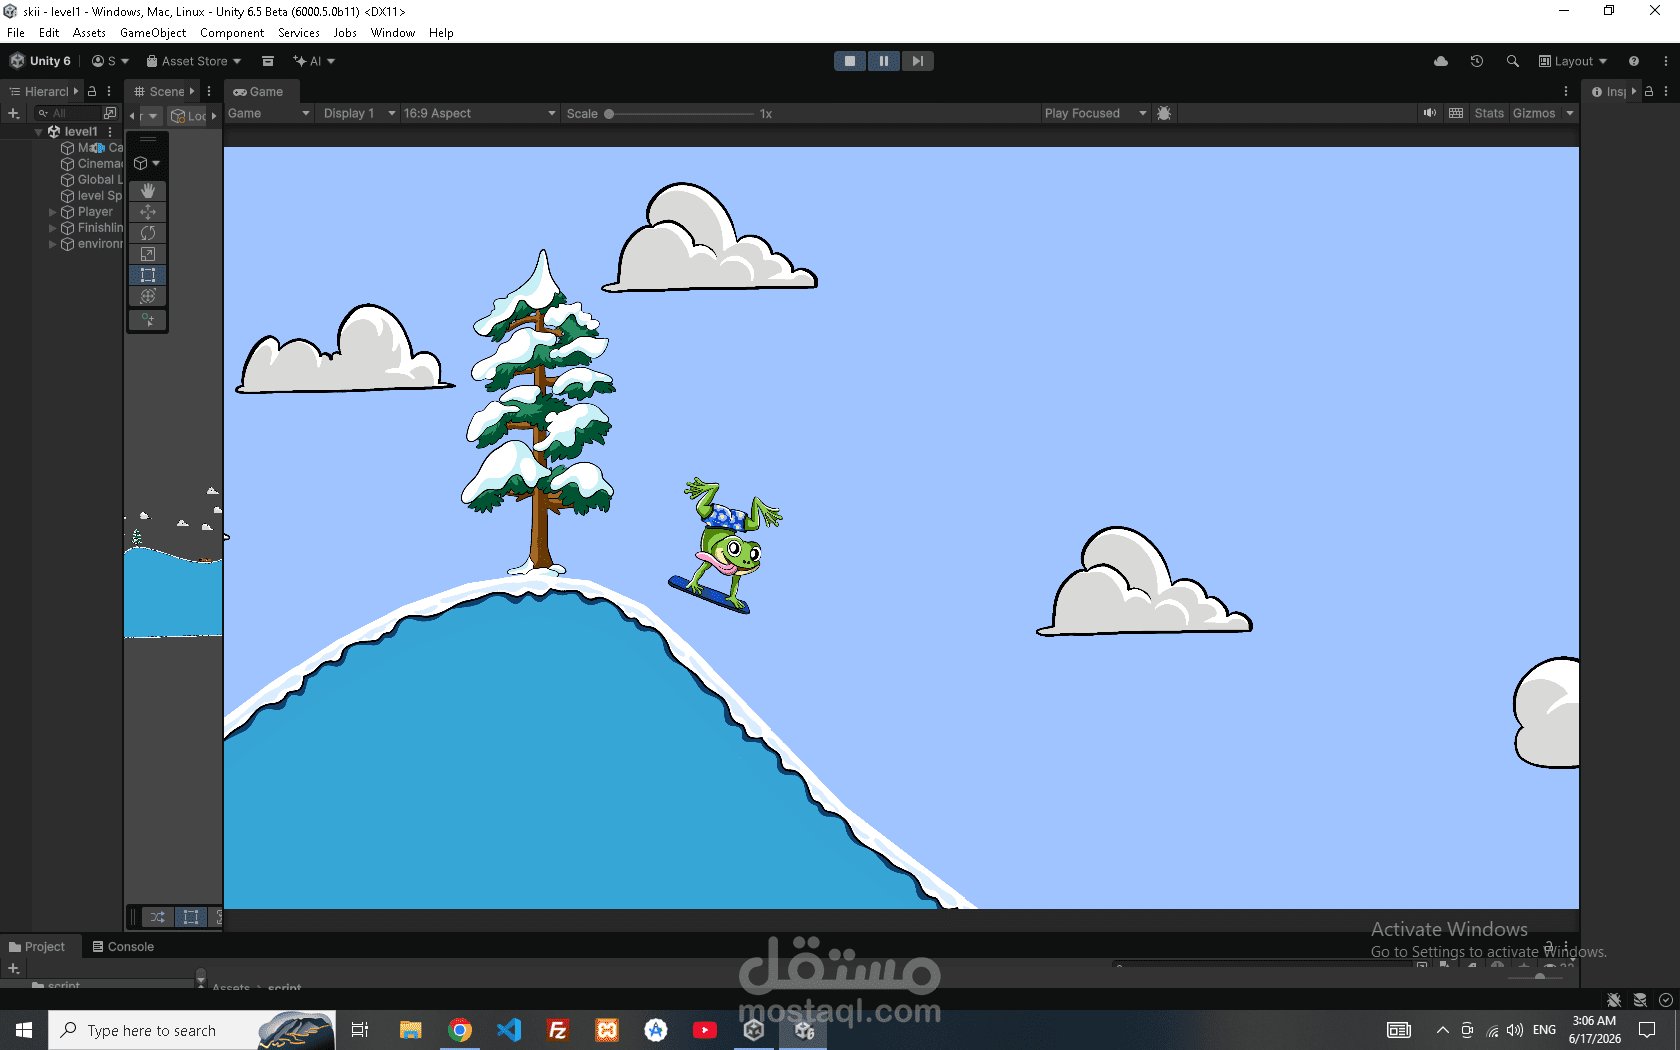Expand the Finishline object in Hierarchy
Image resolution: width=1680 pixels, height=1050 pixels.
(52, 228)
